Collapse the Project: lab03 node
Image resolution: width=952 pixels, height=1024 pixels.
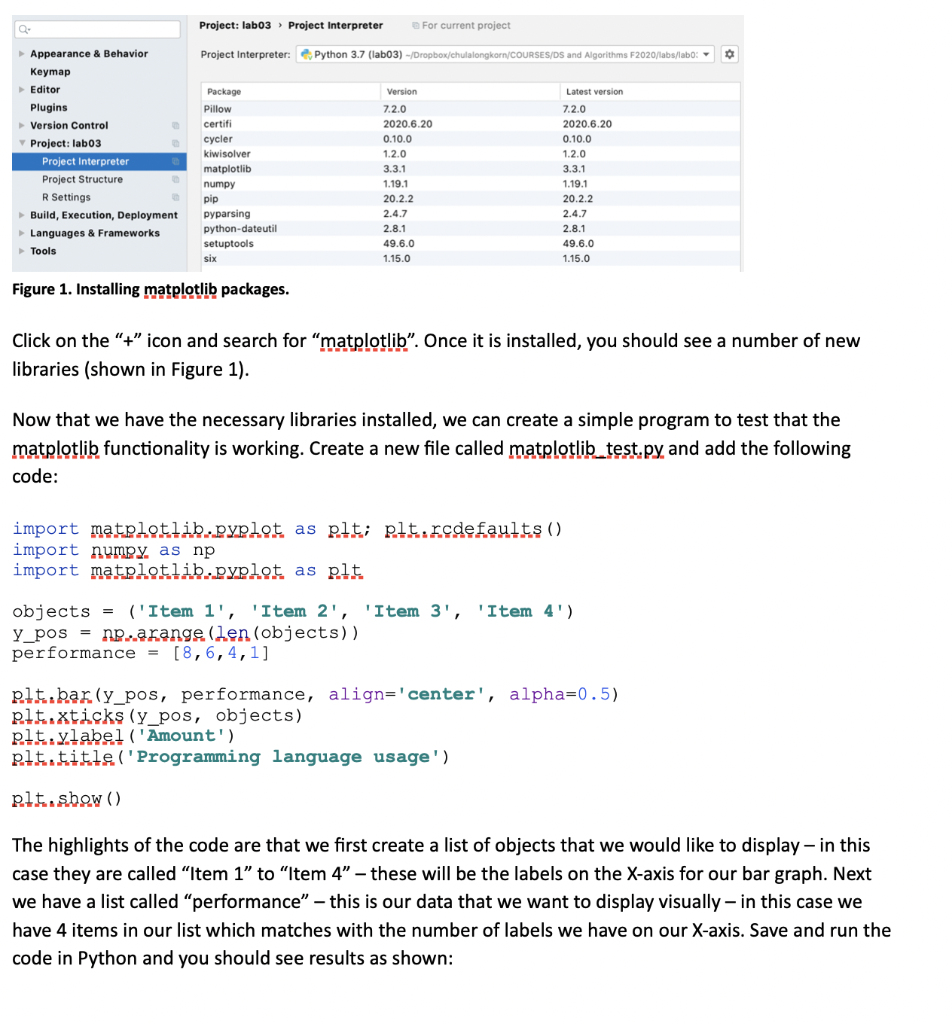point(22,143)
